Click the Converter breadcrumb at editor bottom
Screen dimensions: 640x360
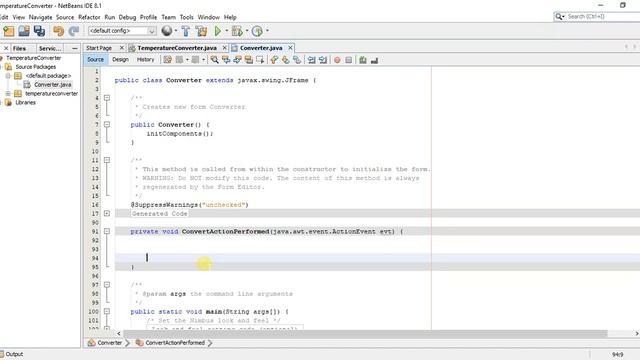(x=109, y=343)
